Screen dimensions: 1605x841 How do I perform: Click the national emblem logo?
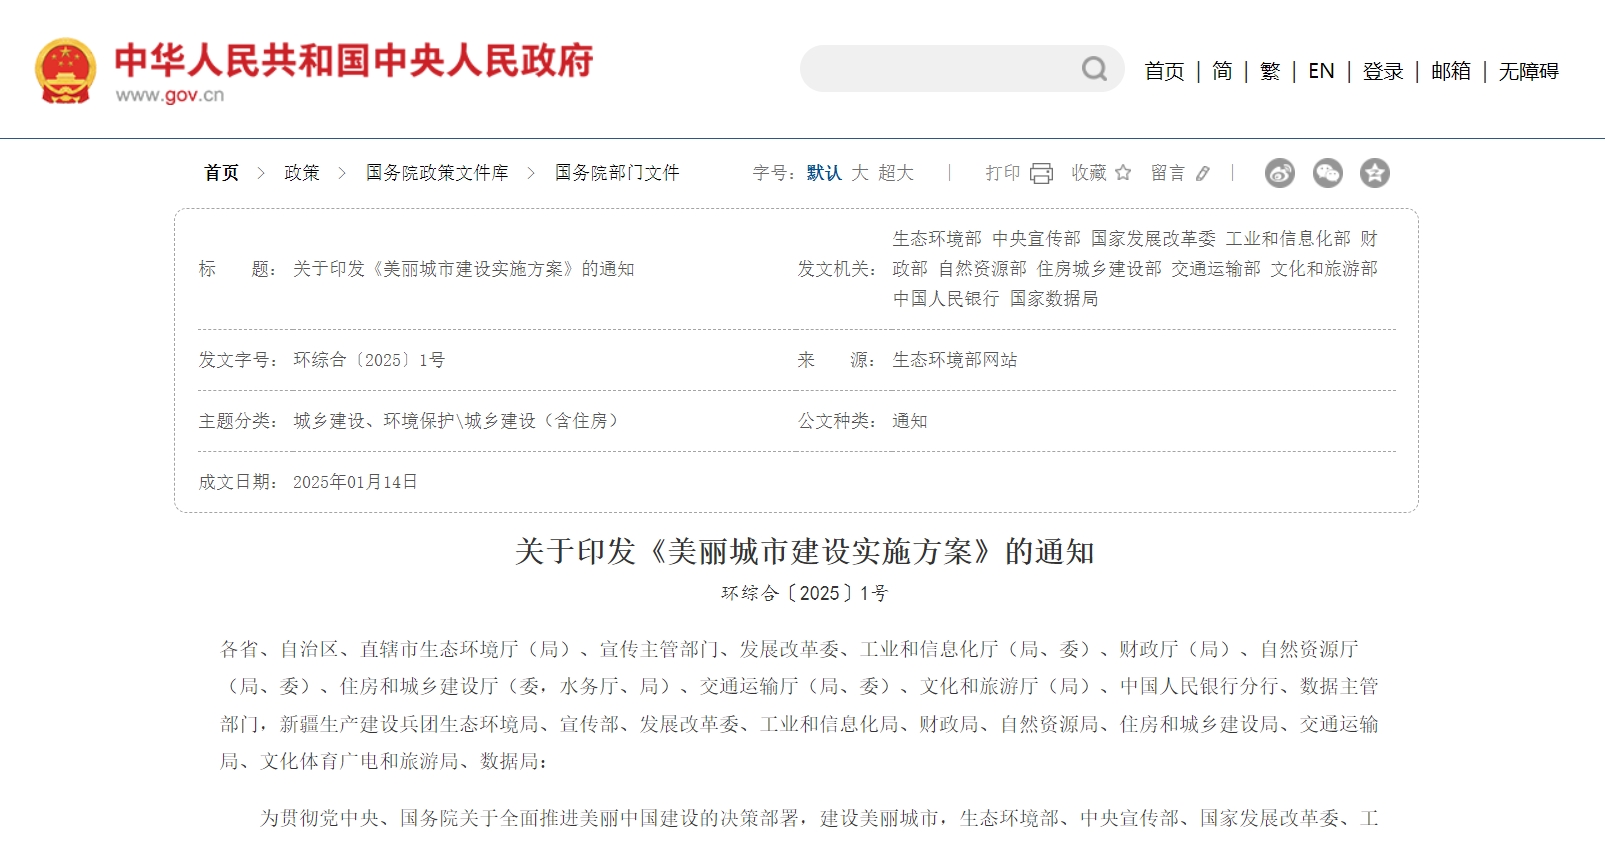click(x=66, y=70)
